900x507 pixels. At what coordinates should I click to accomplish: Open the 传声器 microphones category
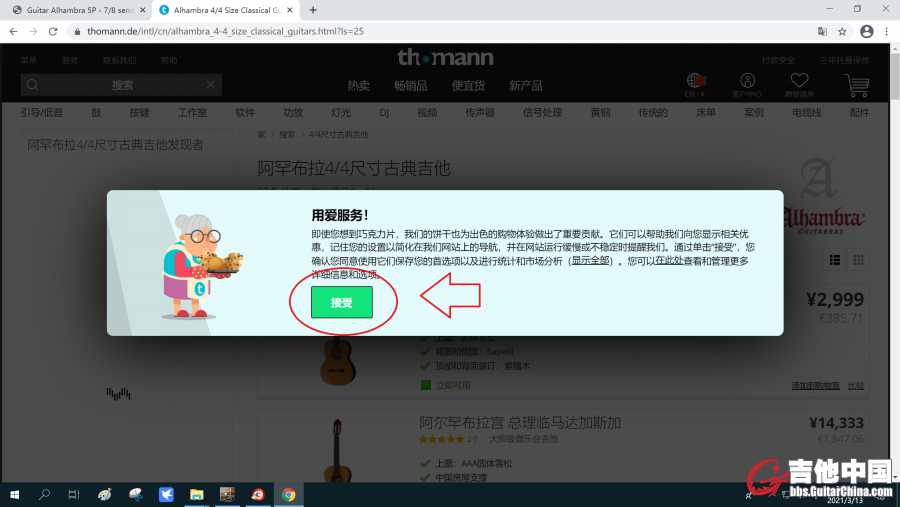click(480, 113)
